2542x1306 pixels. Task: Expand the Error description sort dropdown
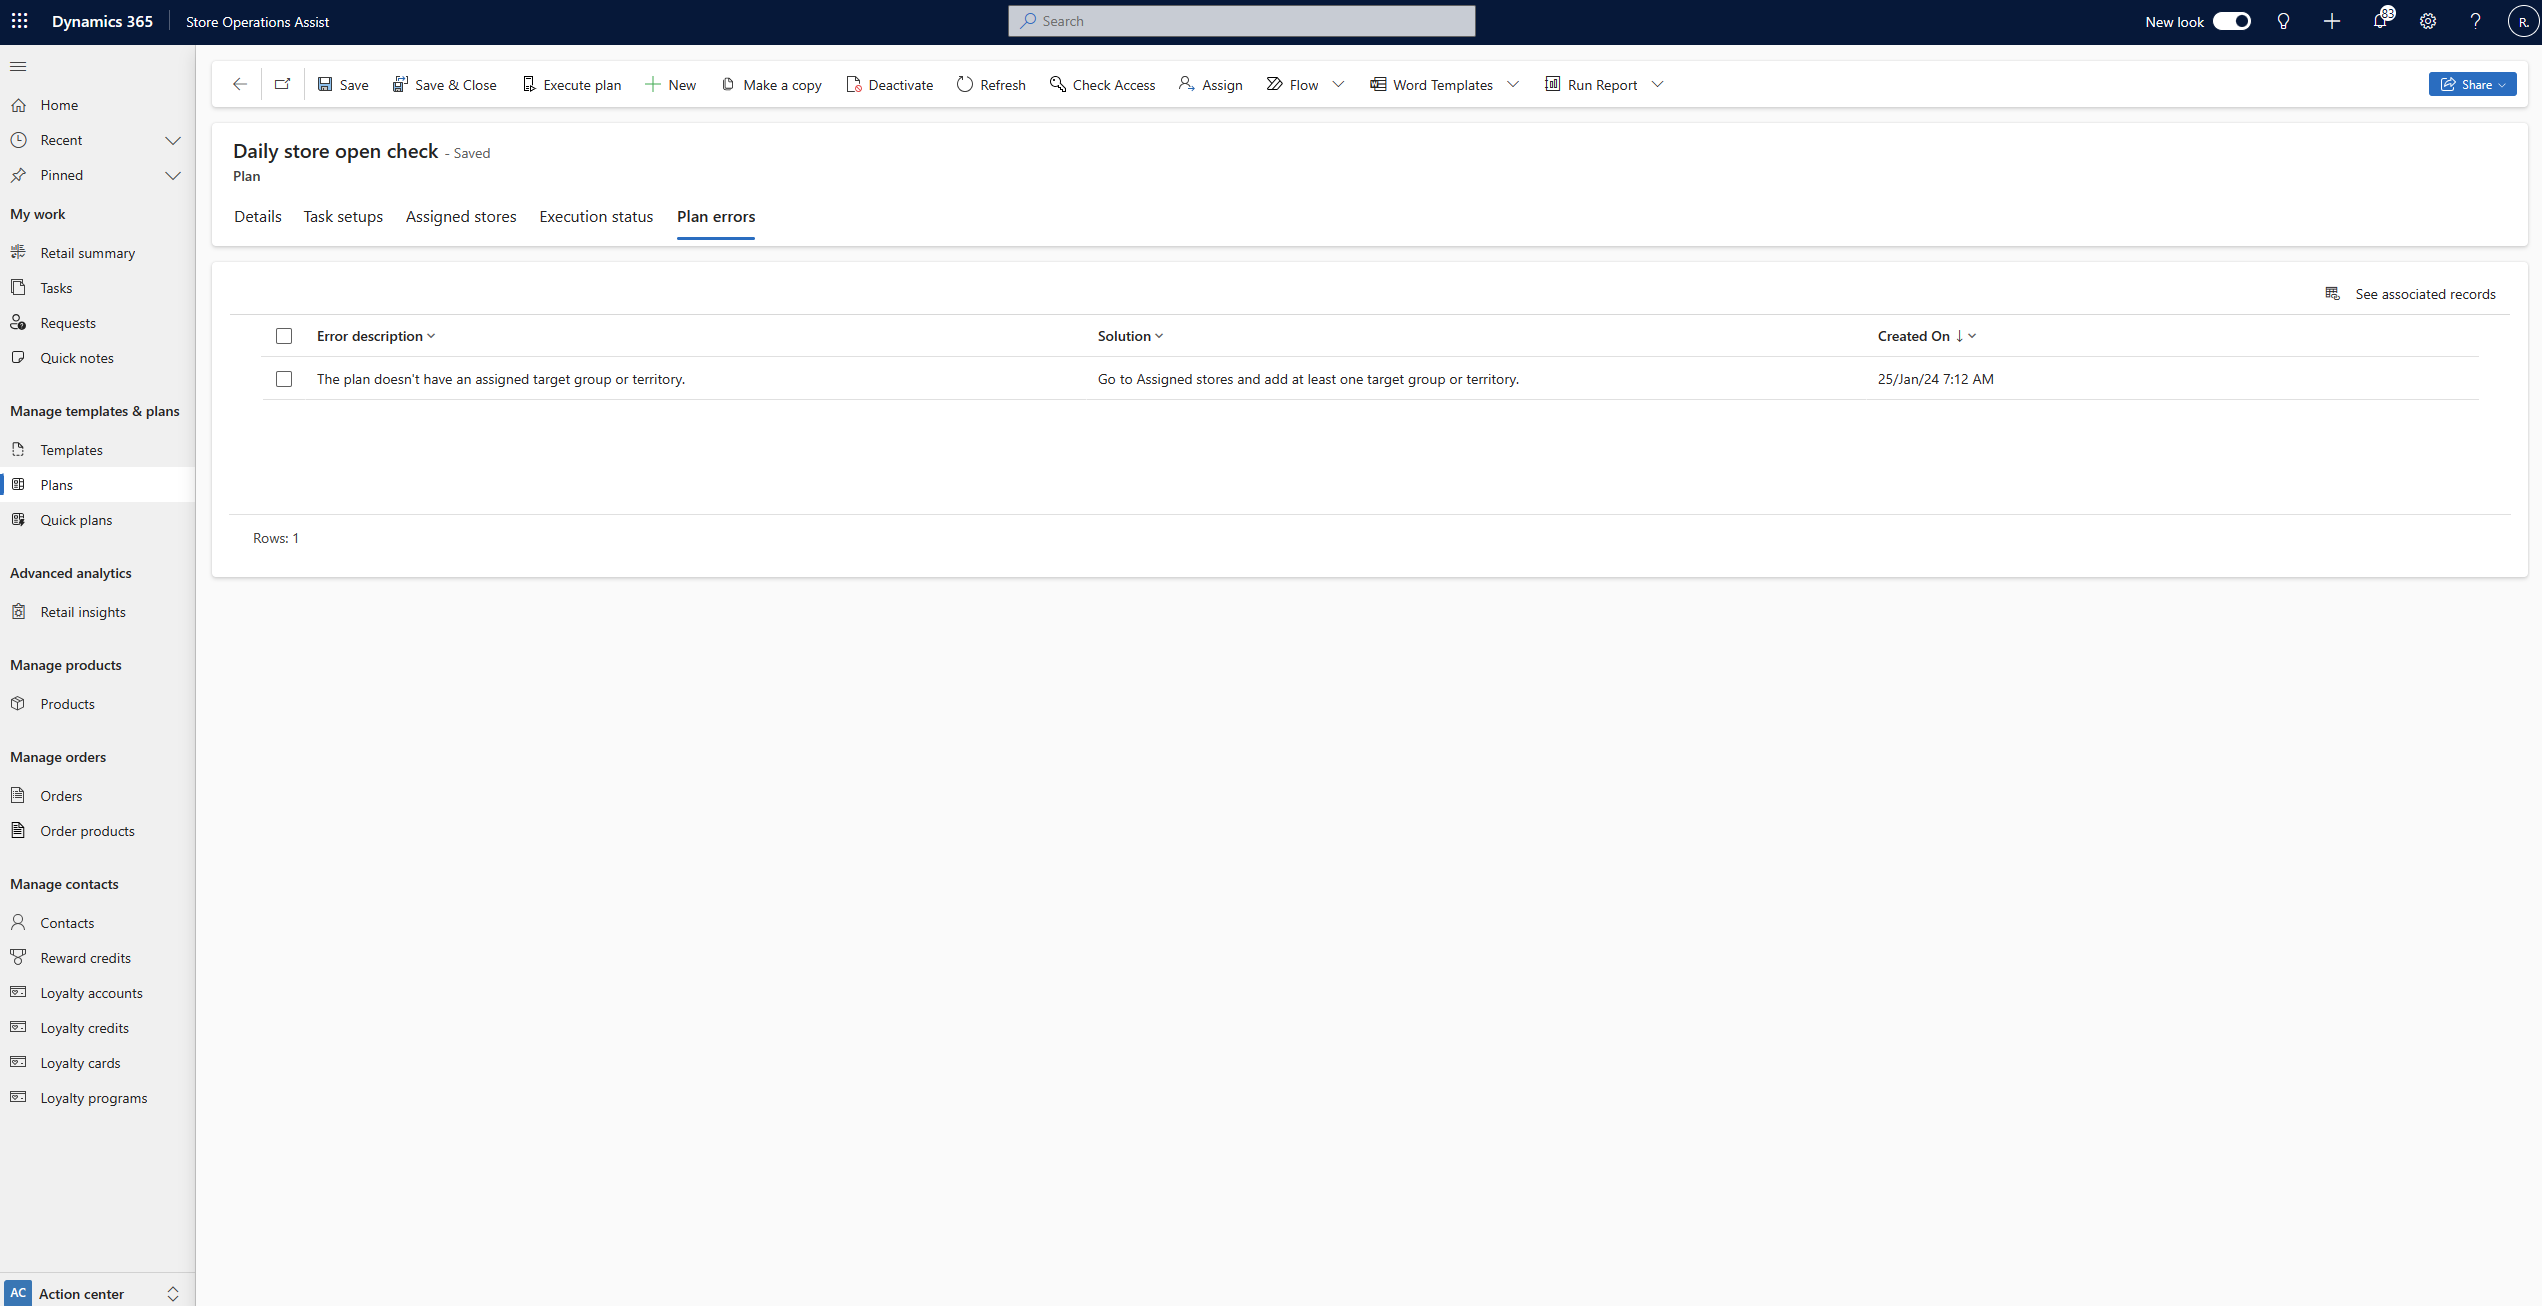pyautogui.click(x=430, y=335)
